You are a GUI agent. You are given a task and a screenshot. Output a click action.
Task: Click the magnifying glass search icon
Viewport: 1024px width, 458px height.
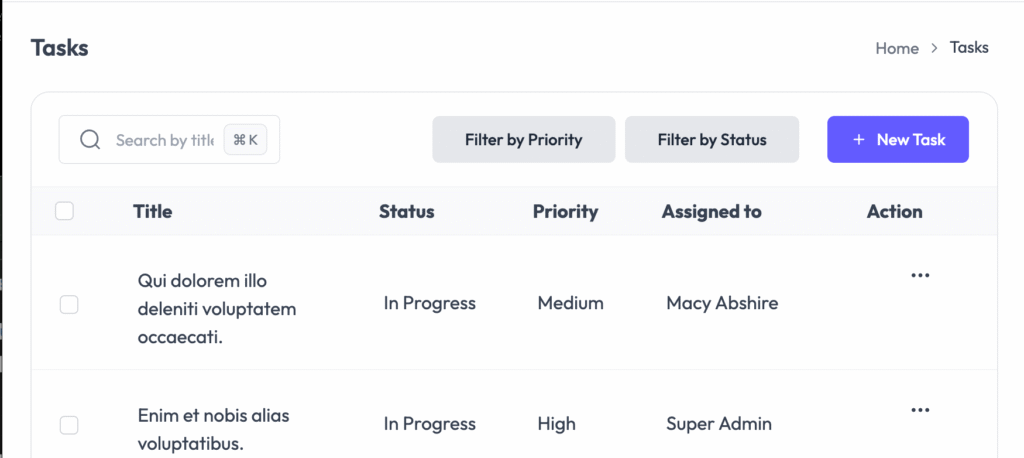point(89,139)
